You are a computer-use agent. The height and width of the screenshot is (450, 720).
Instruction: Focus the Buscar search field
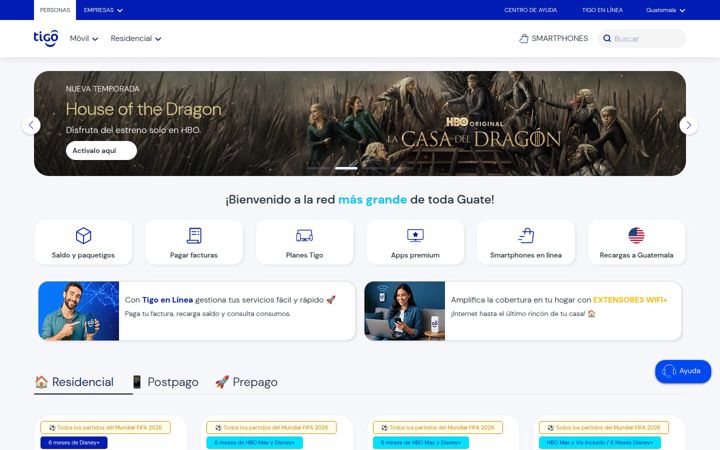coord(642,39)
